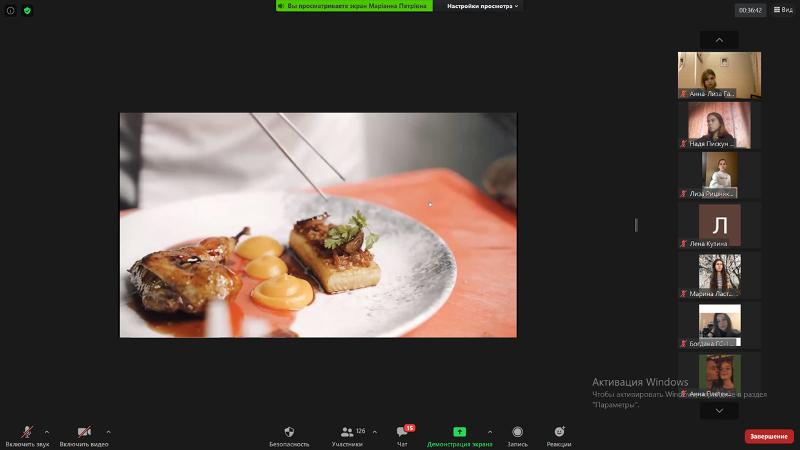Open audio options arrow next to microphone
The image size is (800, 450).
[47, 432]
